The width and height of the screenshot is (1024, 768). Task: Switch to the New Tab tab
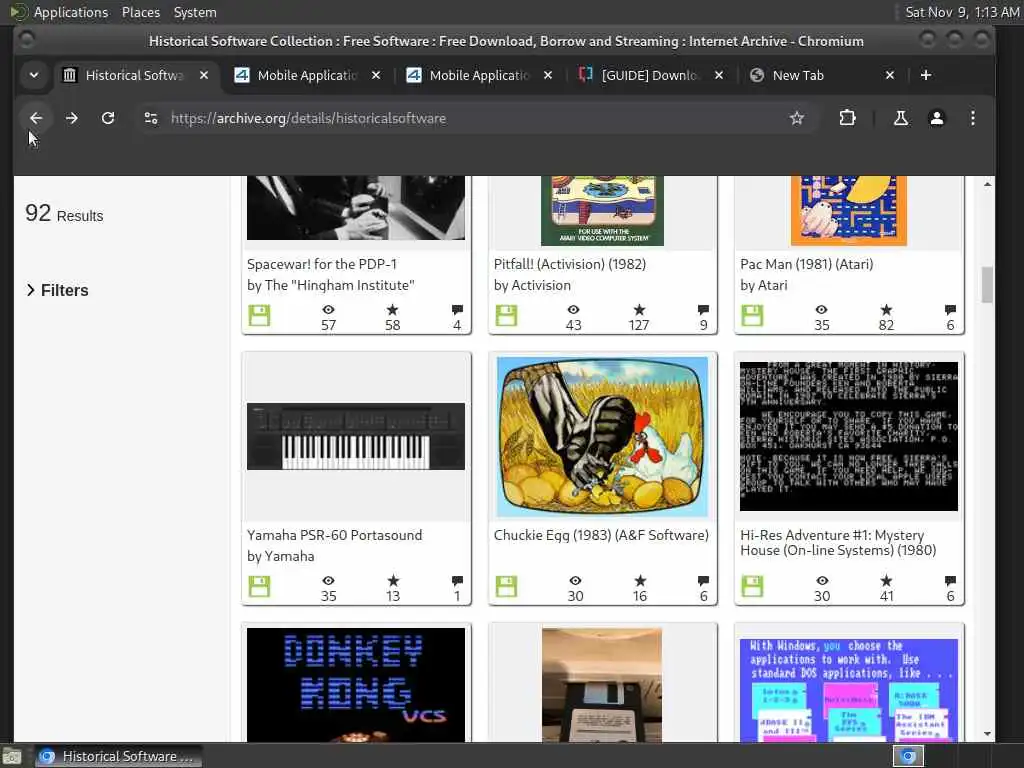[x=798, y=75]
